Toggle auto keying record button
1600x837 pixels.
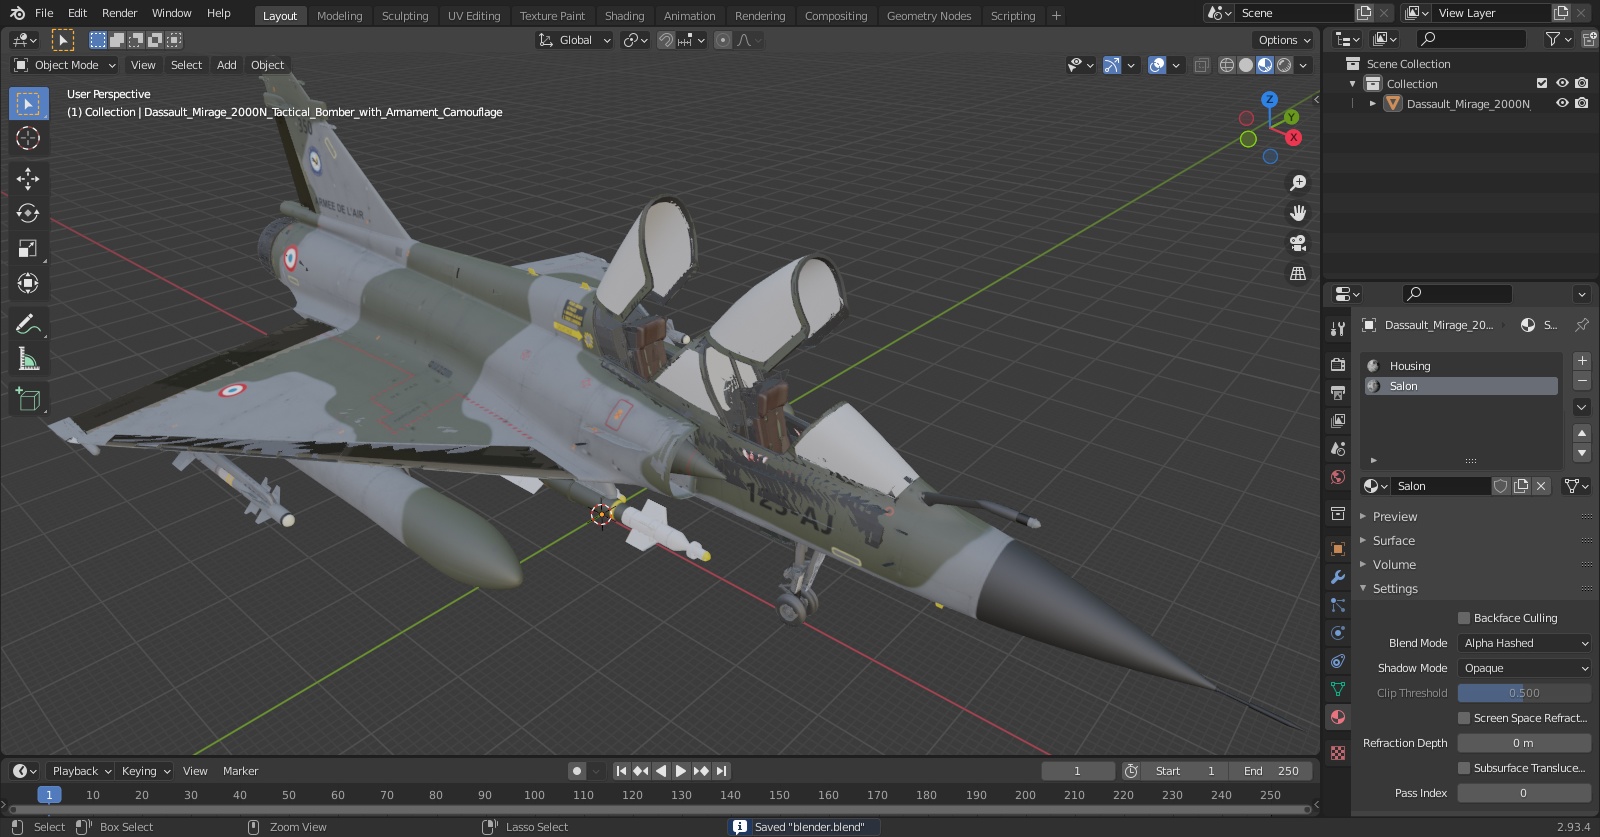(x=576, y=771)
